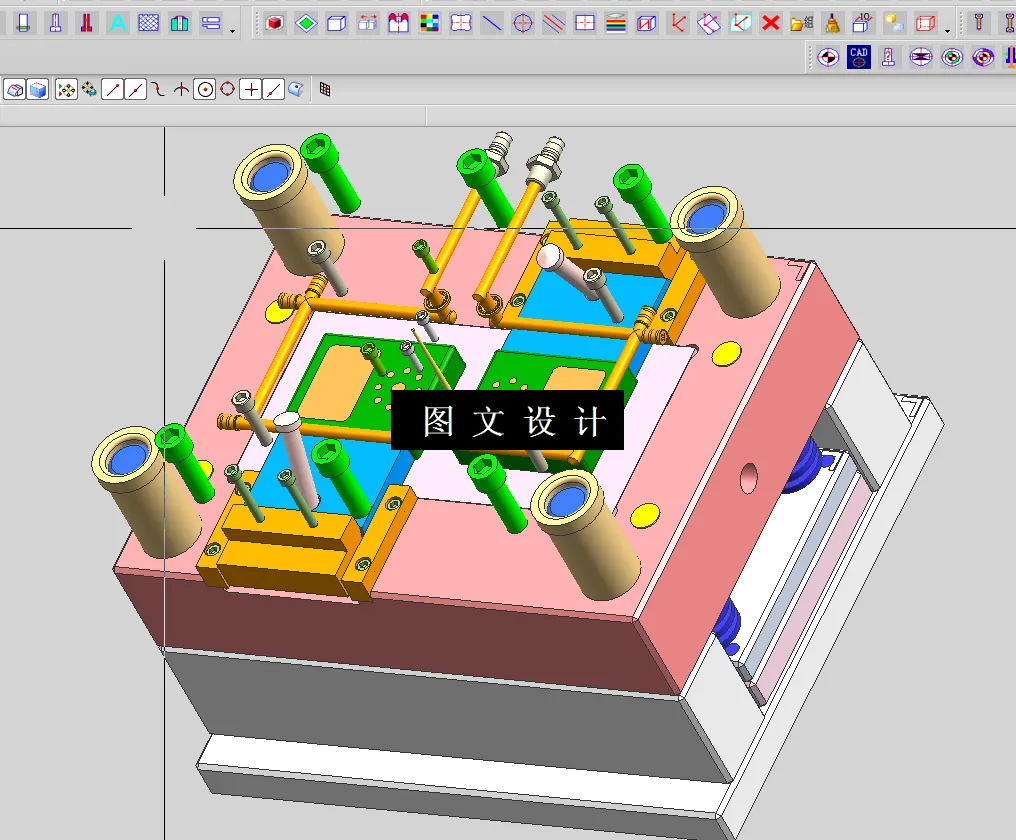Select the crosshatch mesh pattern tool
Image resolution: width=1016 pixels, height=840 pixels.
point(147,21)
